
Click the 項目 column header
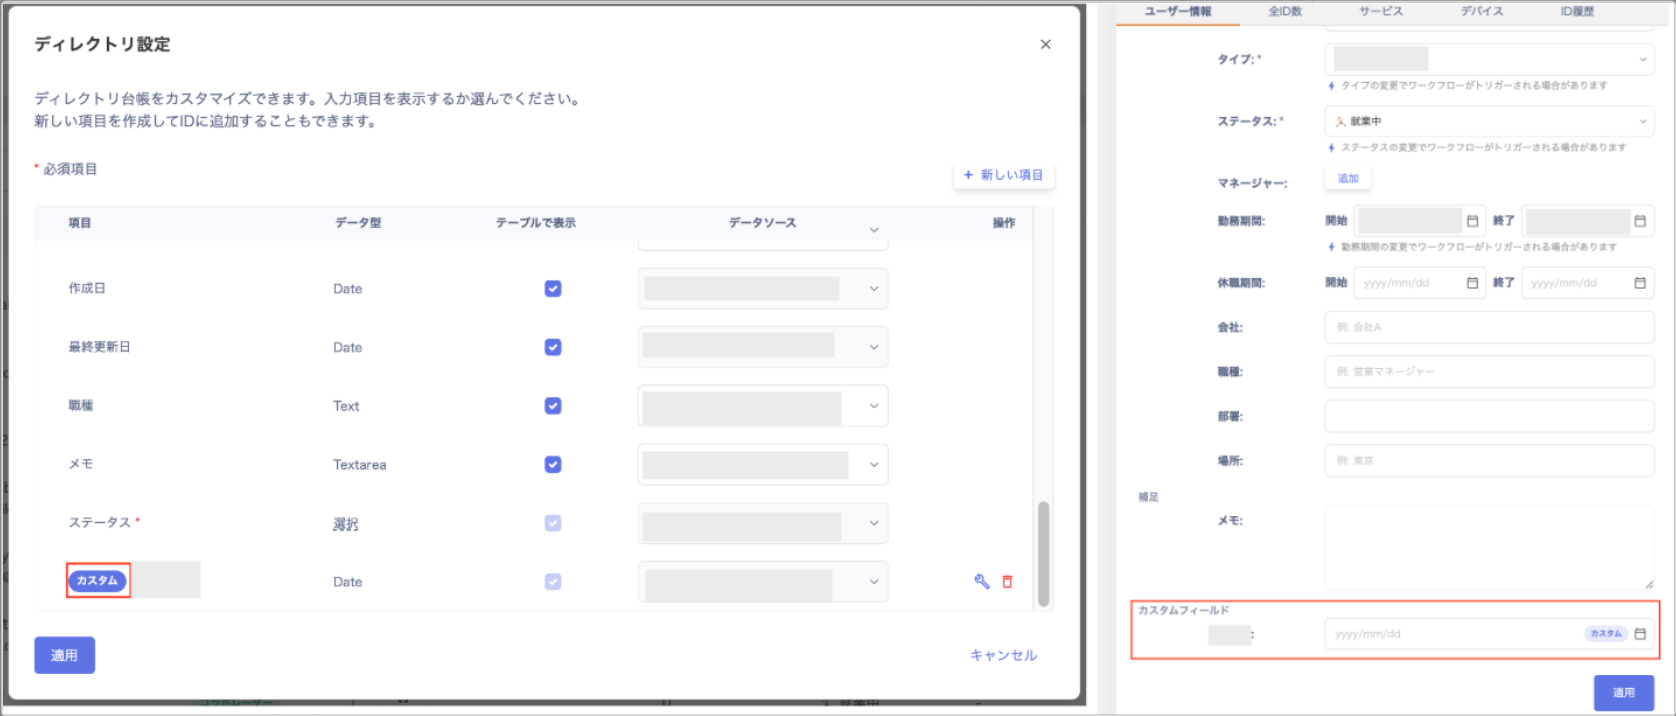tap(80, 223)
